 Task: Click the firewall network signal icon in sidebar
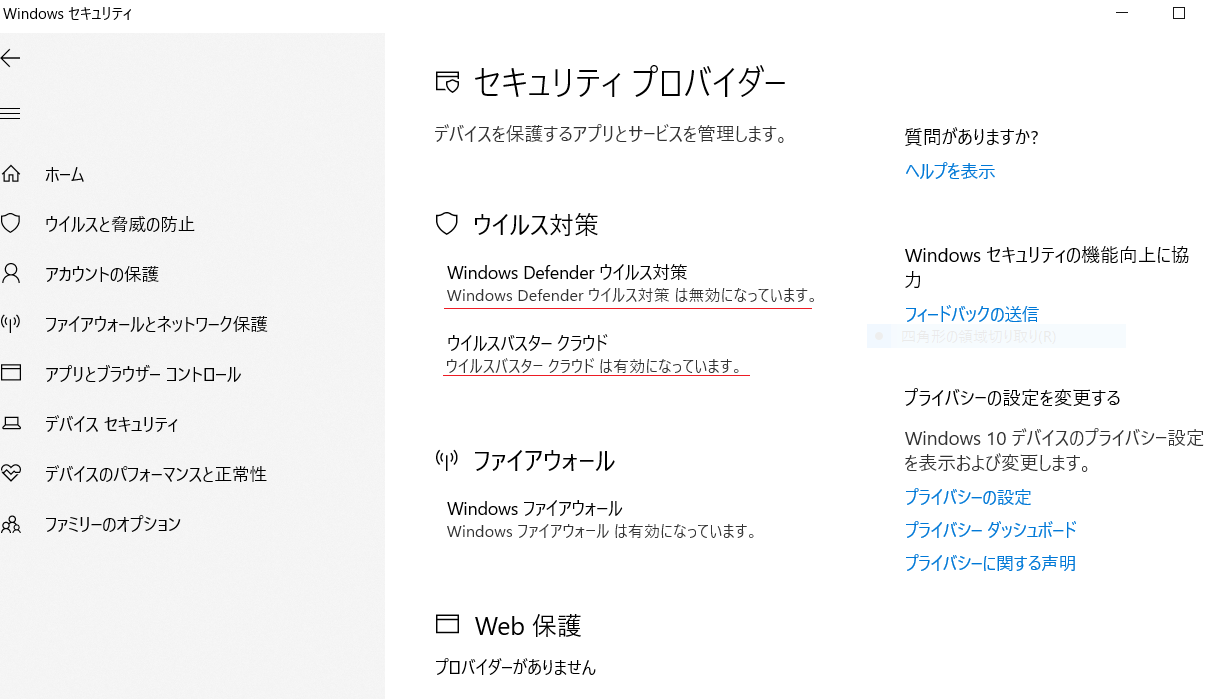point(11,324)
